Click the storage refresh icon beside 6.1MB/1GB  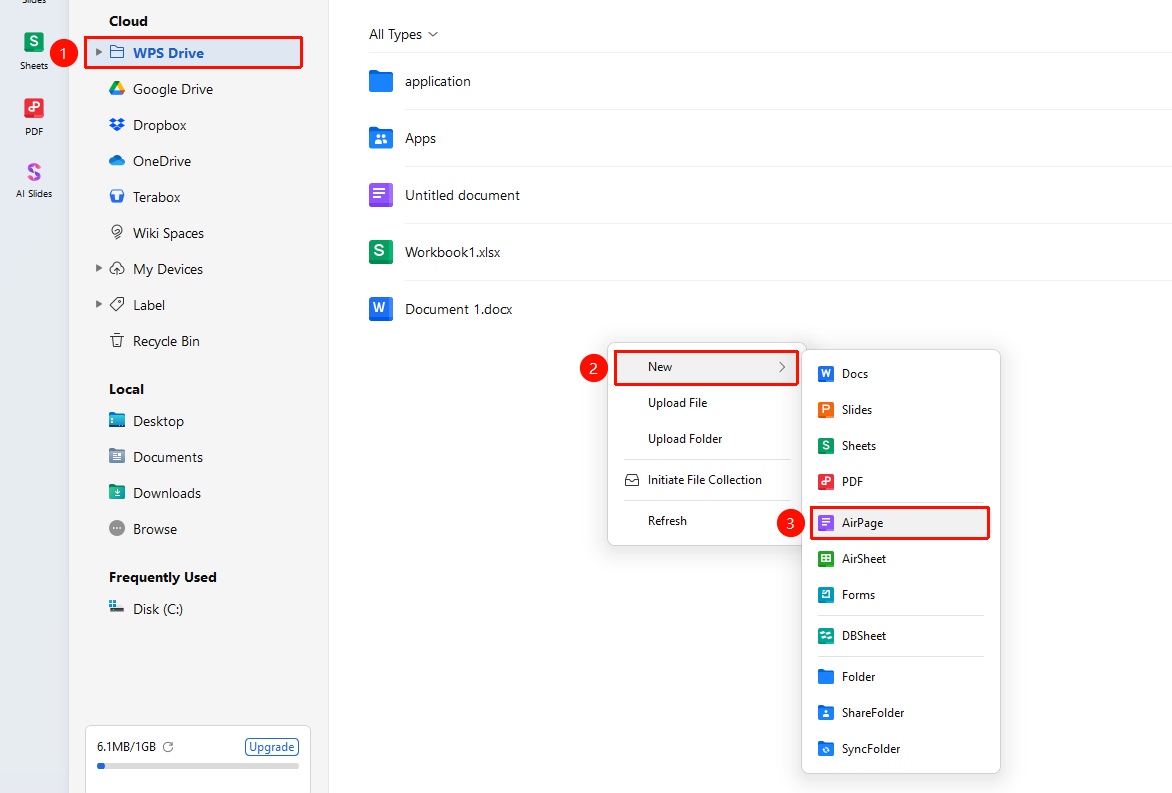point(168,747)
